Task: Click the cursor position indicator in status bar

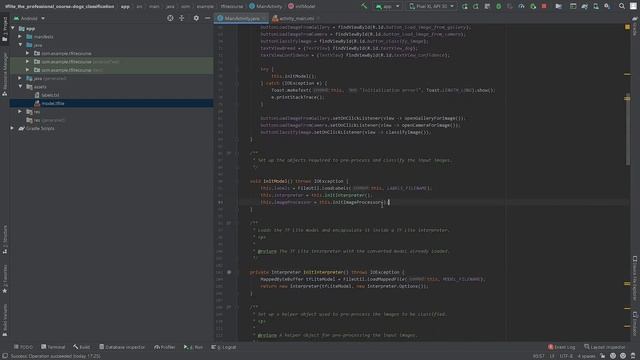Action: click(x=539, y=356)
